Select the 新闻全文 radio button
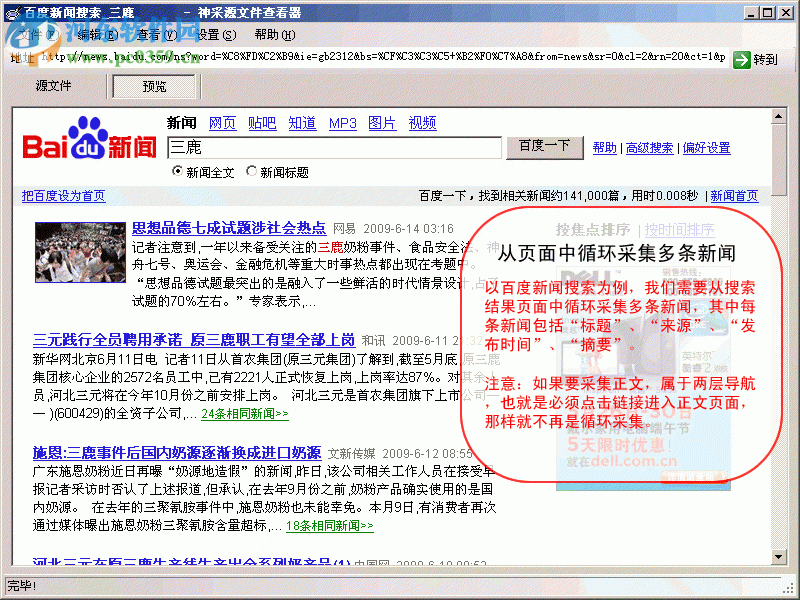 pos(178,171)
